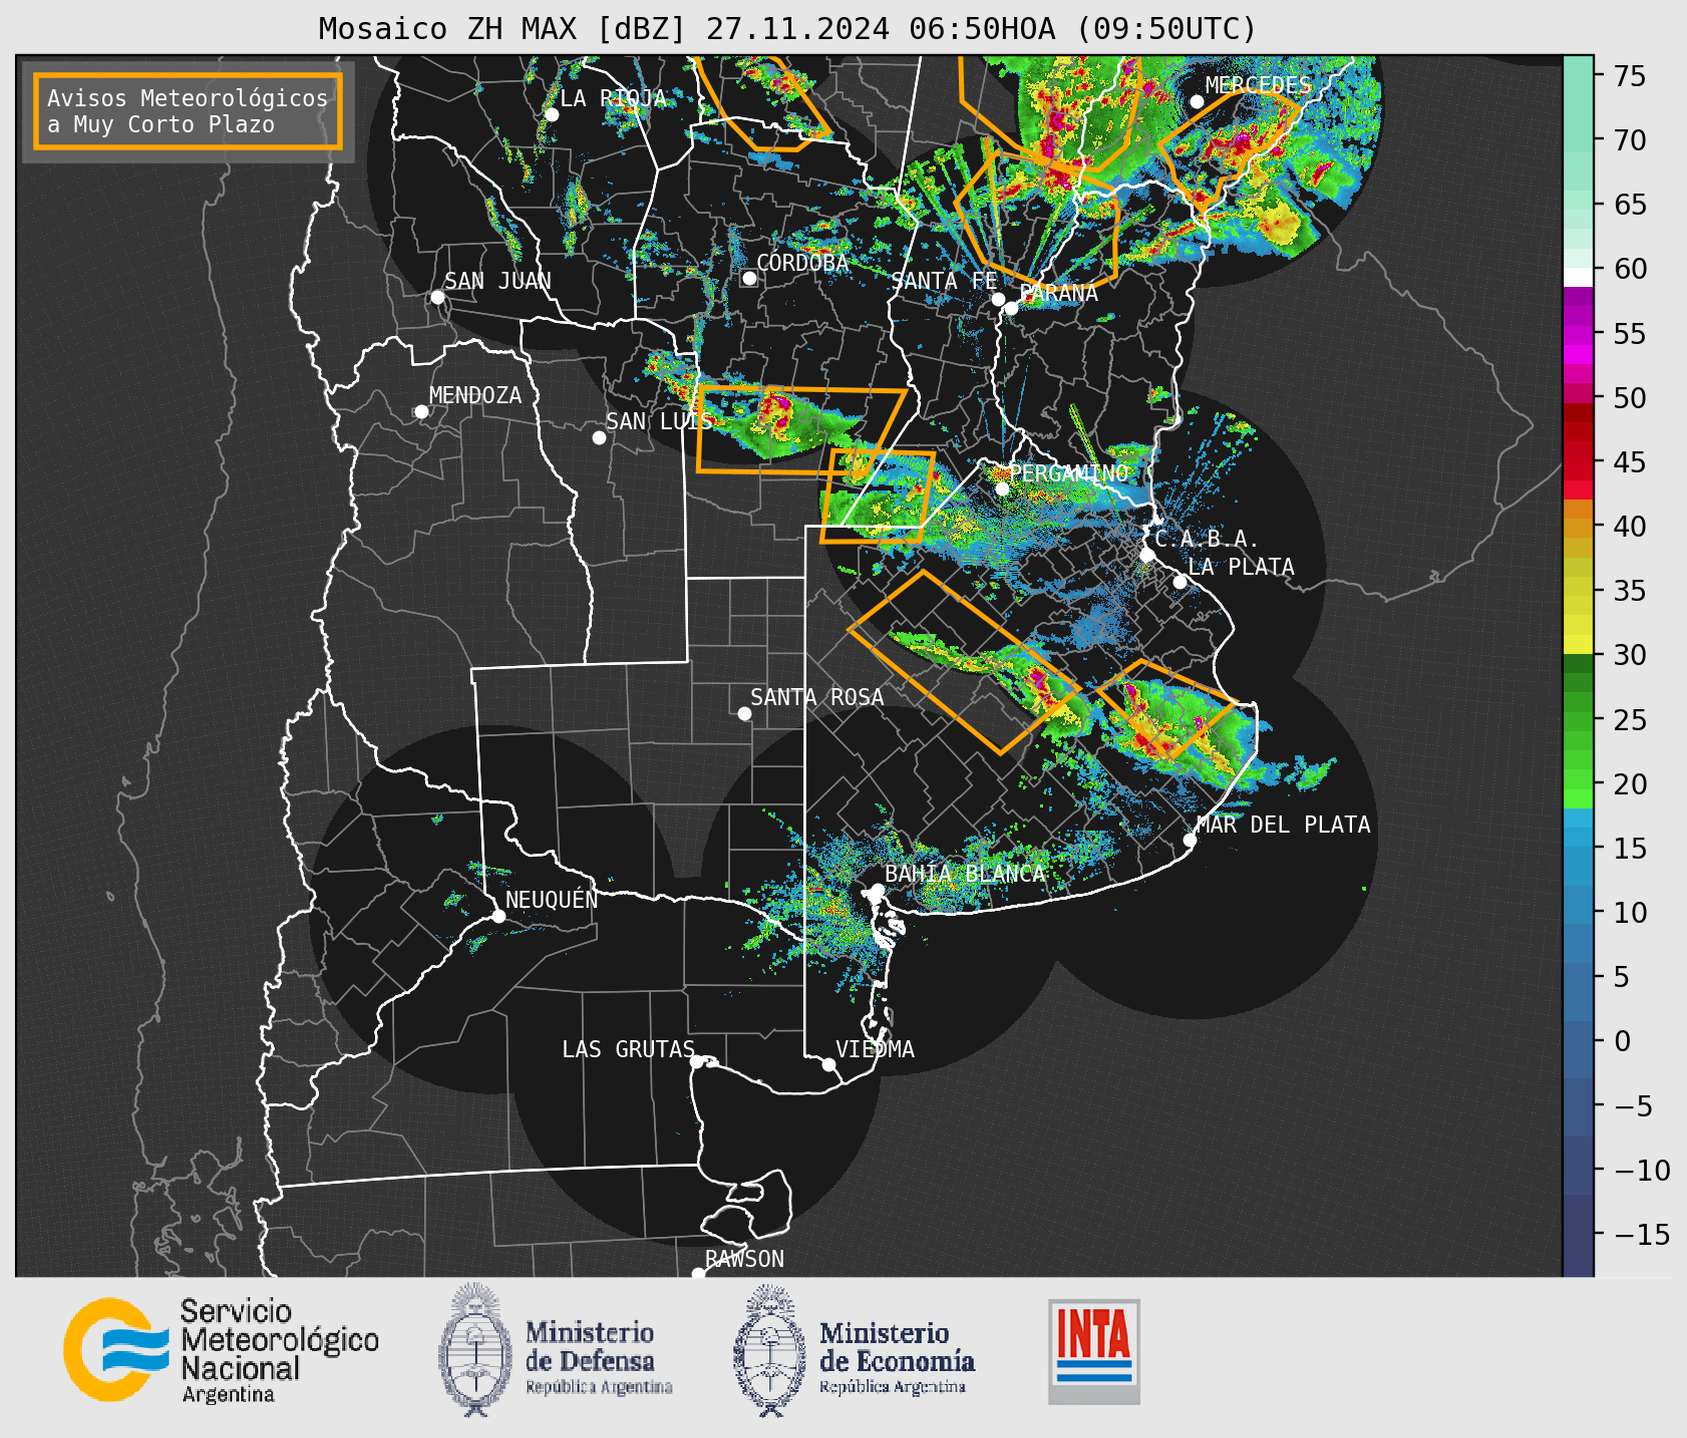Click the map title Mosaico ZH MAX
The height and width of the screenshot is (1438, 1687).
point(787,29)
